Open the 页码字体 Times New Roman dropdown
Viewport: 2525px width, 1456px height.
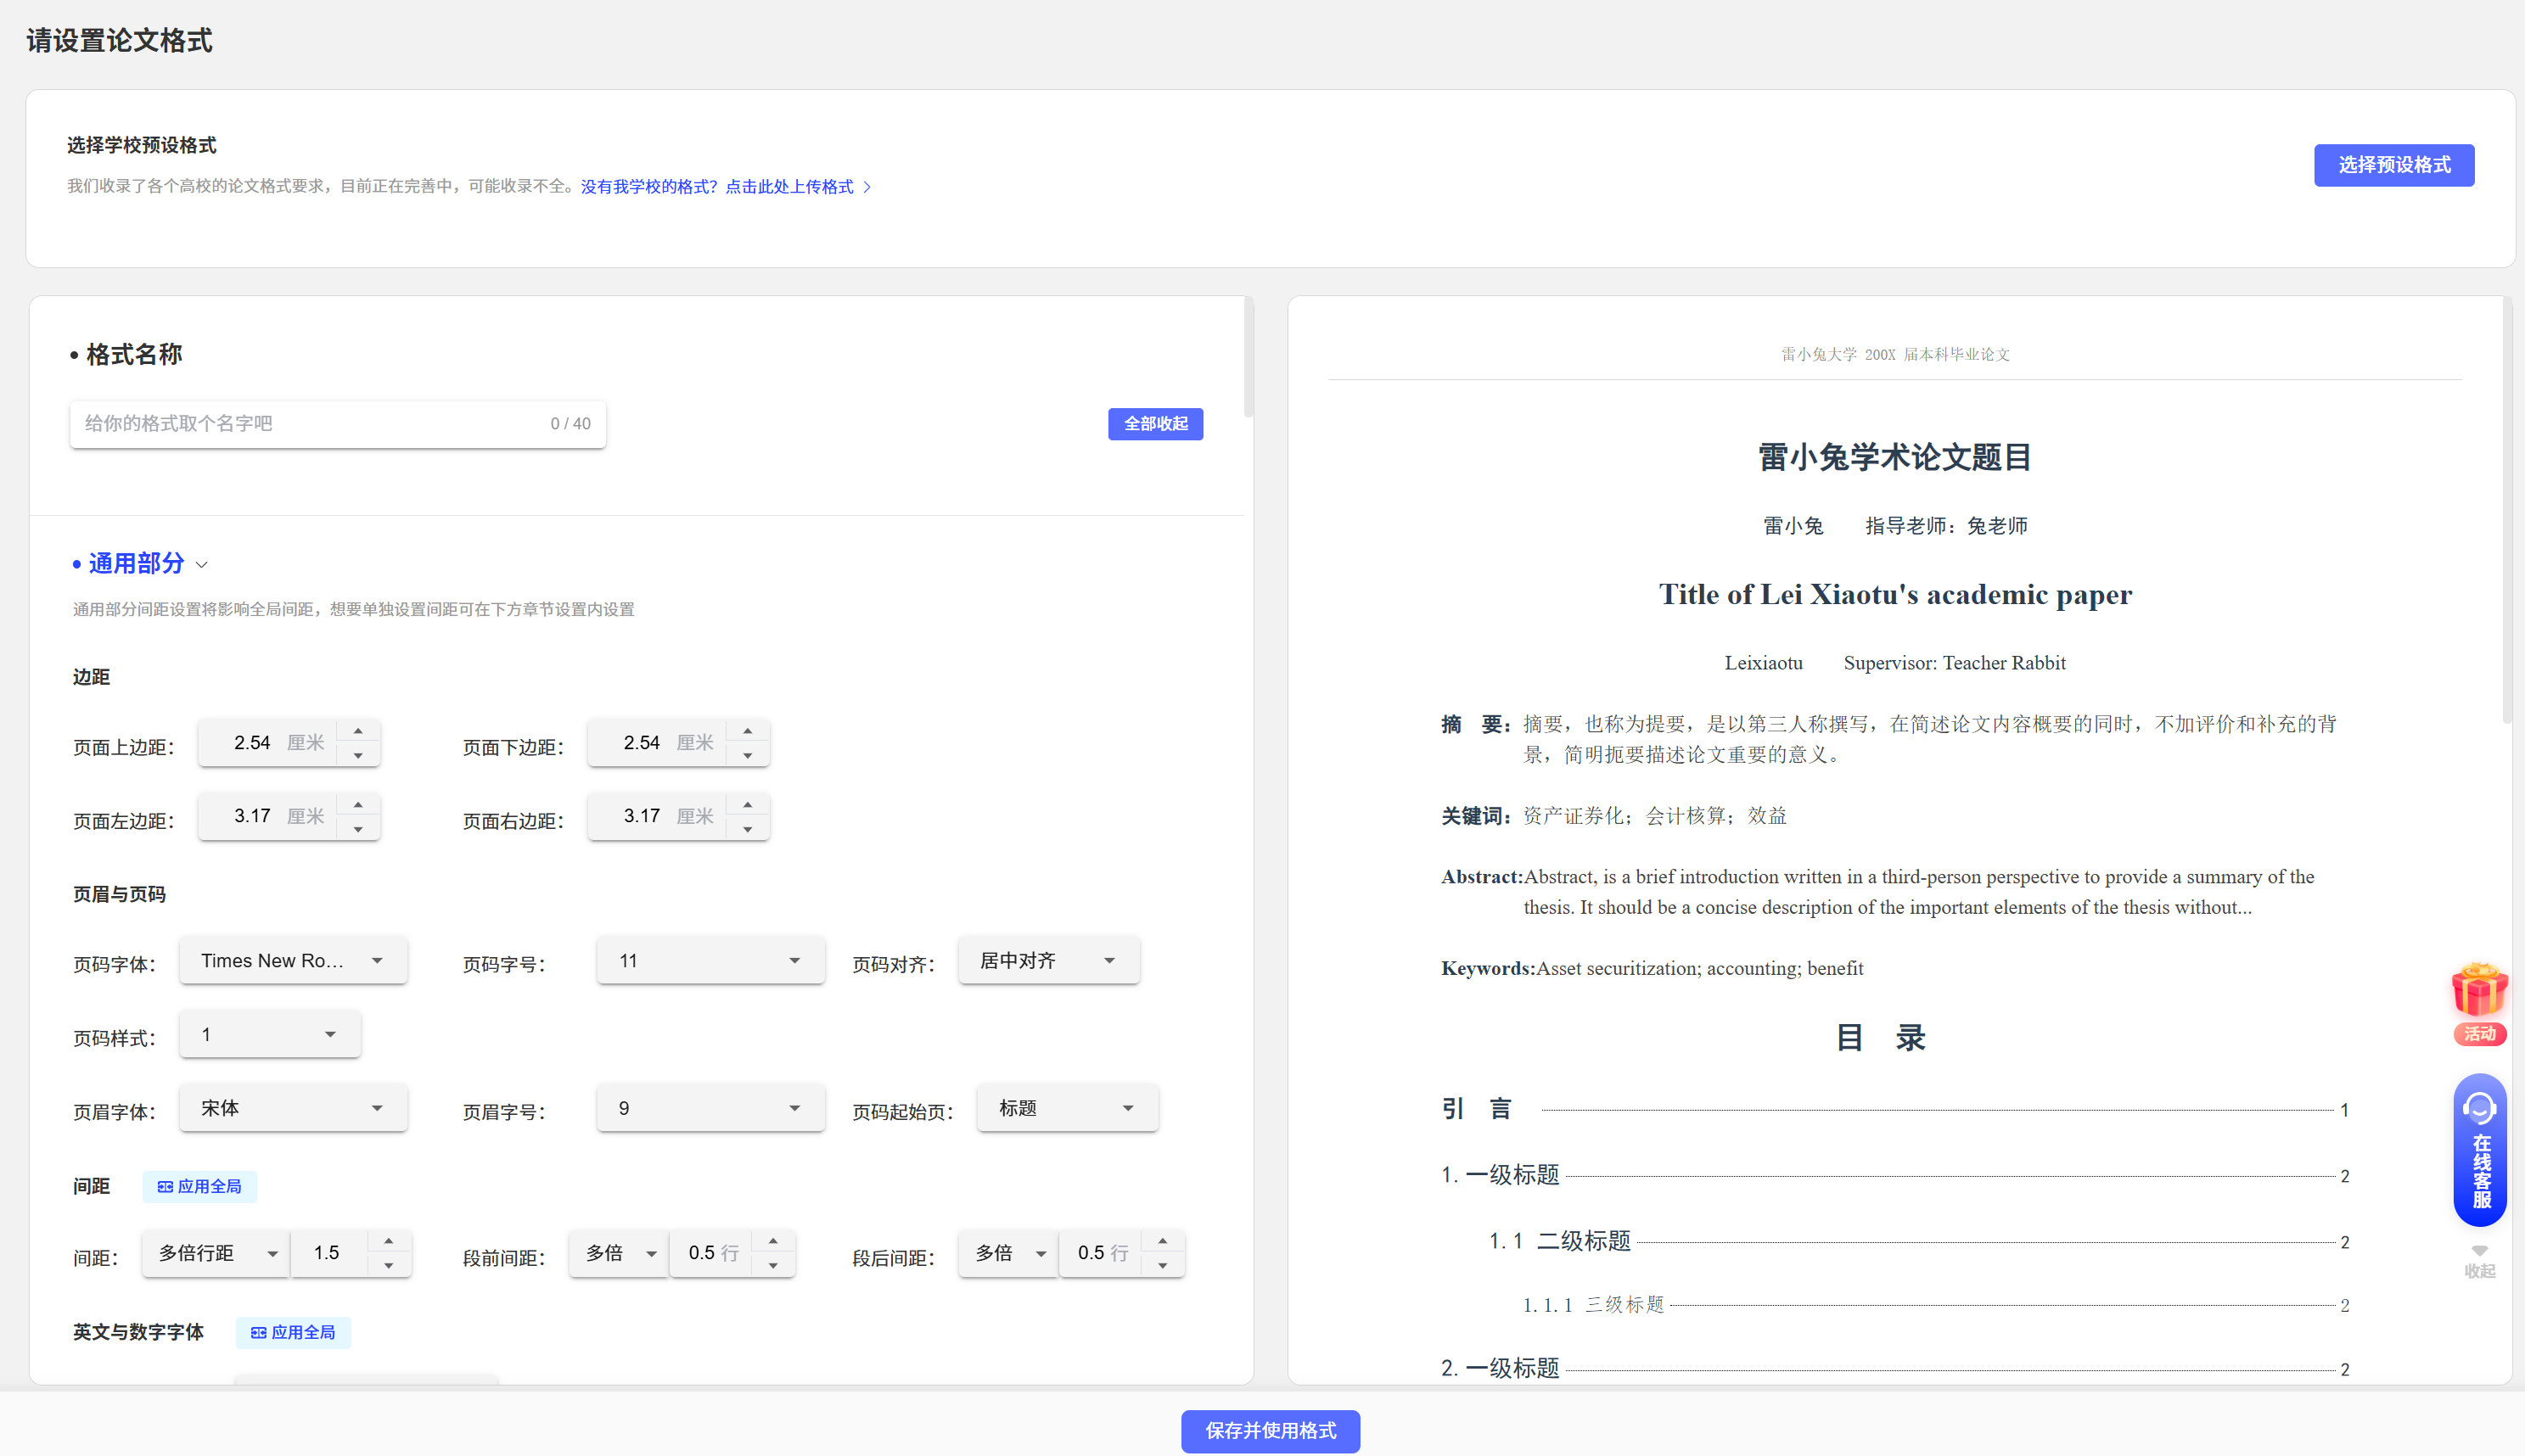[x=292, y=960]
